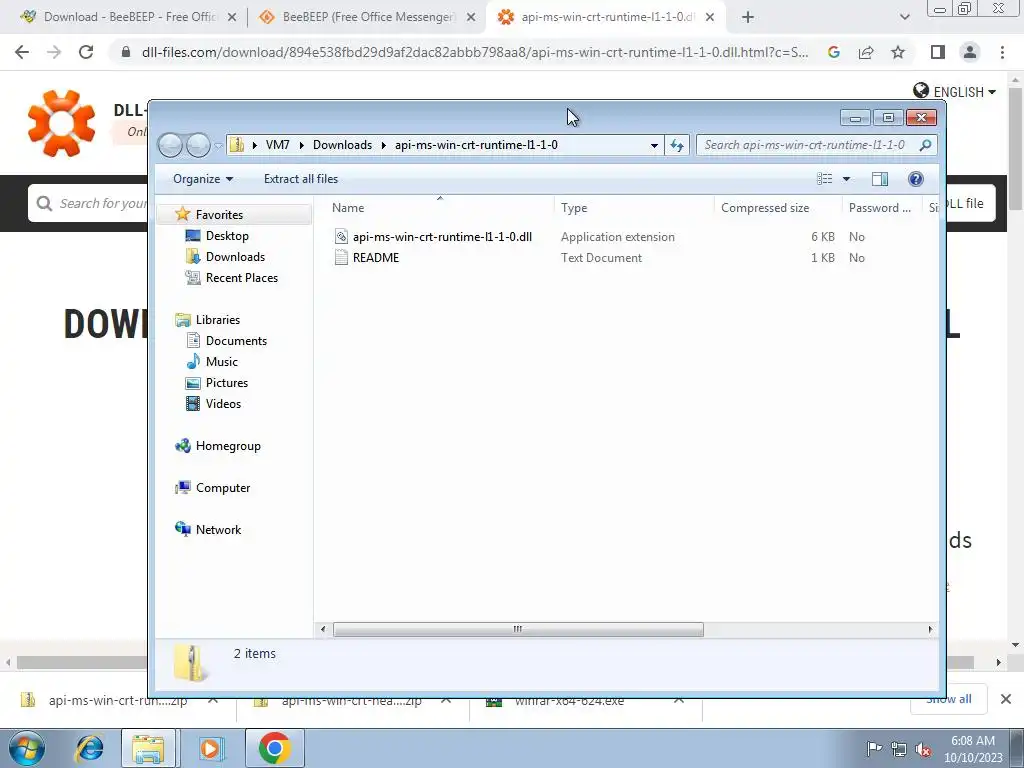The image size is (1024, 768).
Task: Click VM7 in the address breadcrumb
Action: 278,145
